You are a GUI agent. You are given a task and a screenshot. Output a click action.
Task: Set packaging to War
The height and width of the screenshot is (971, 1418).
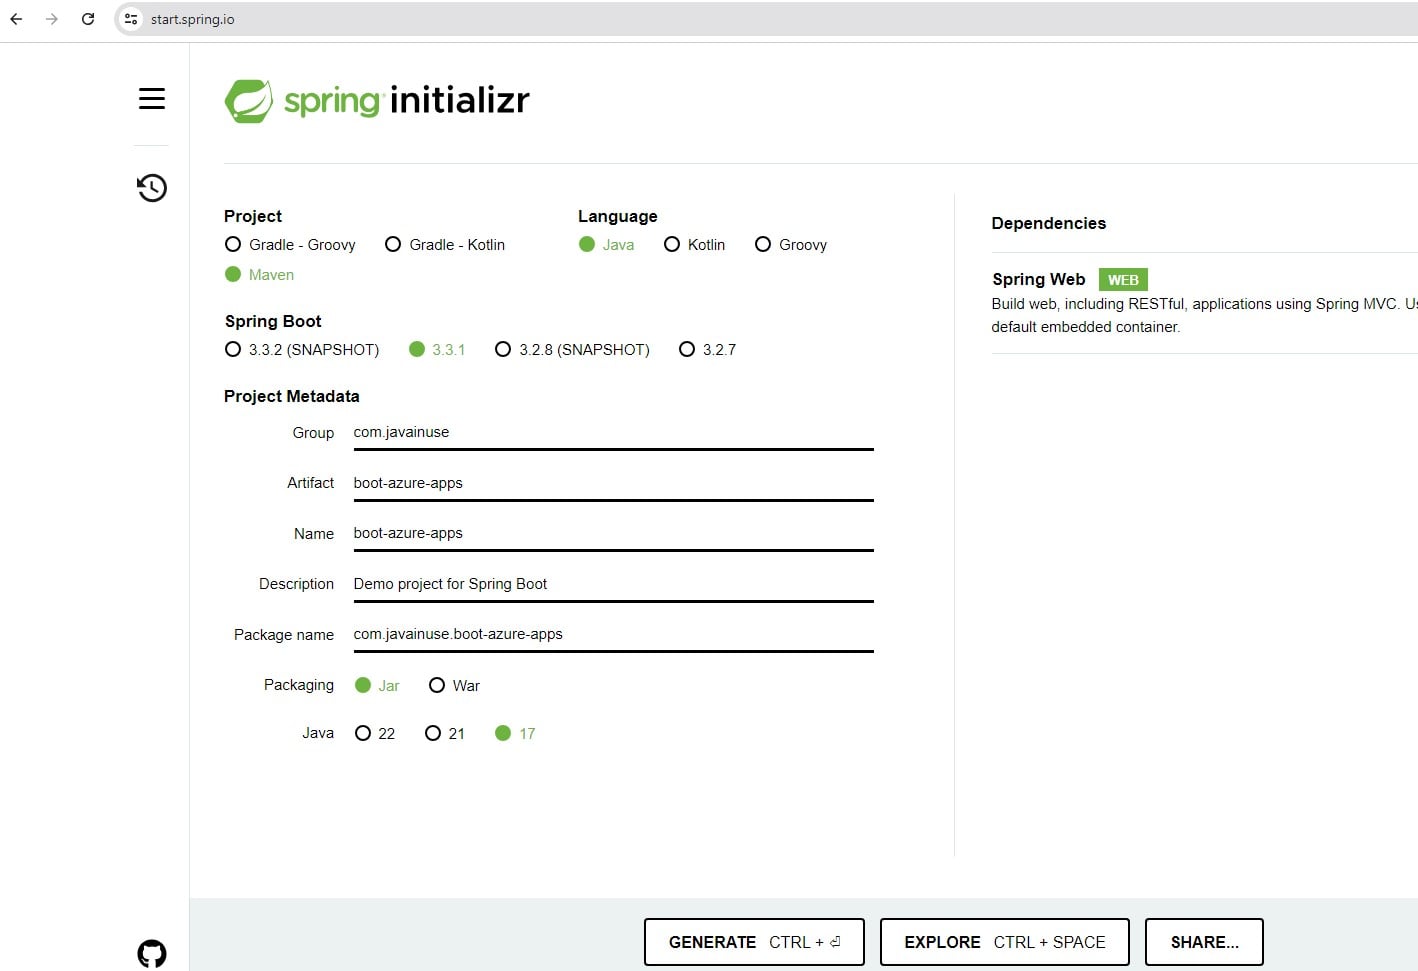454,686
